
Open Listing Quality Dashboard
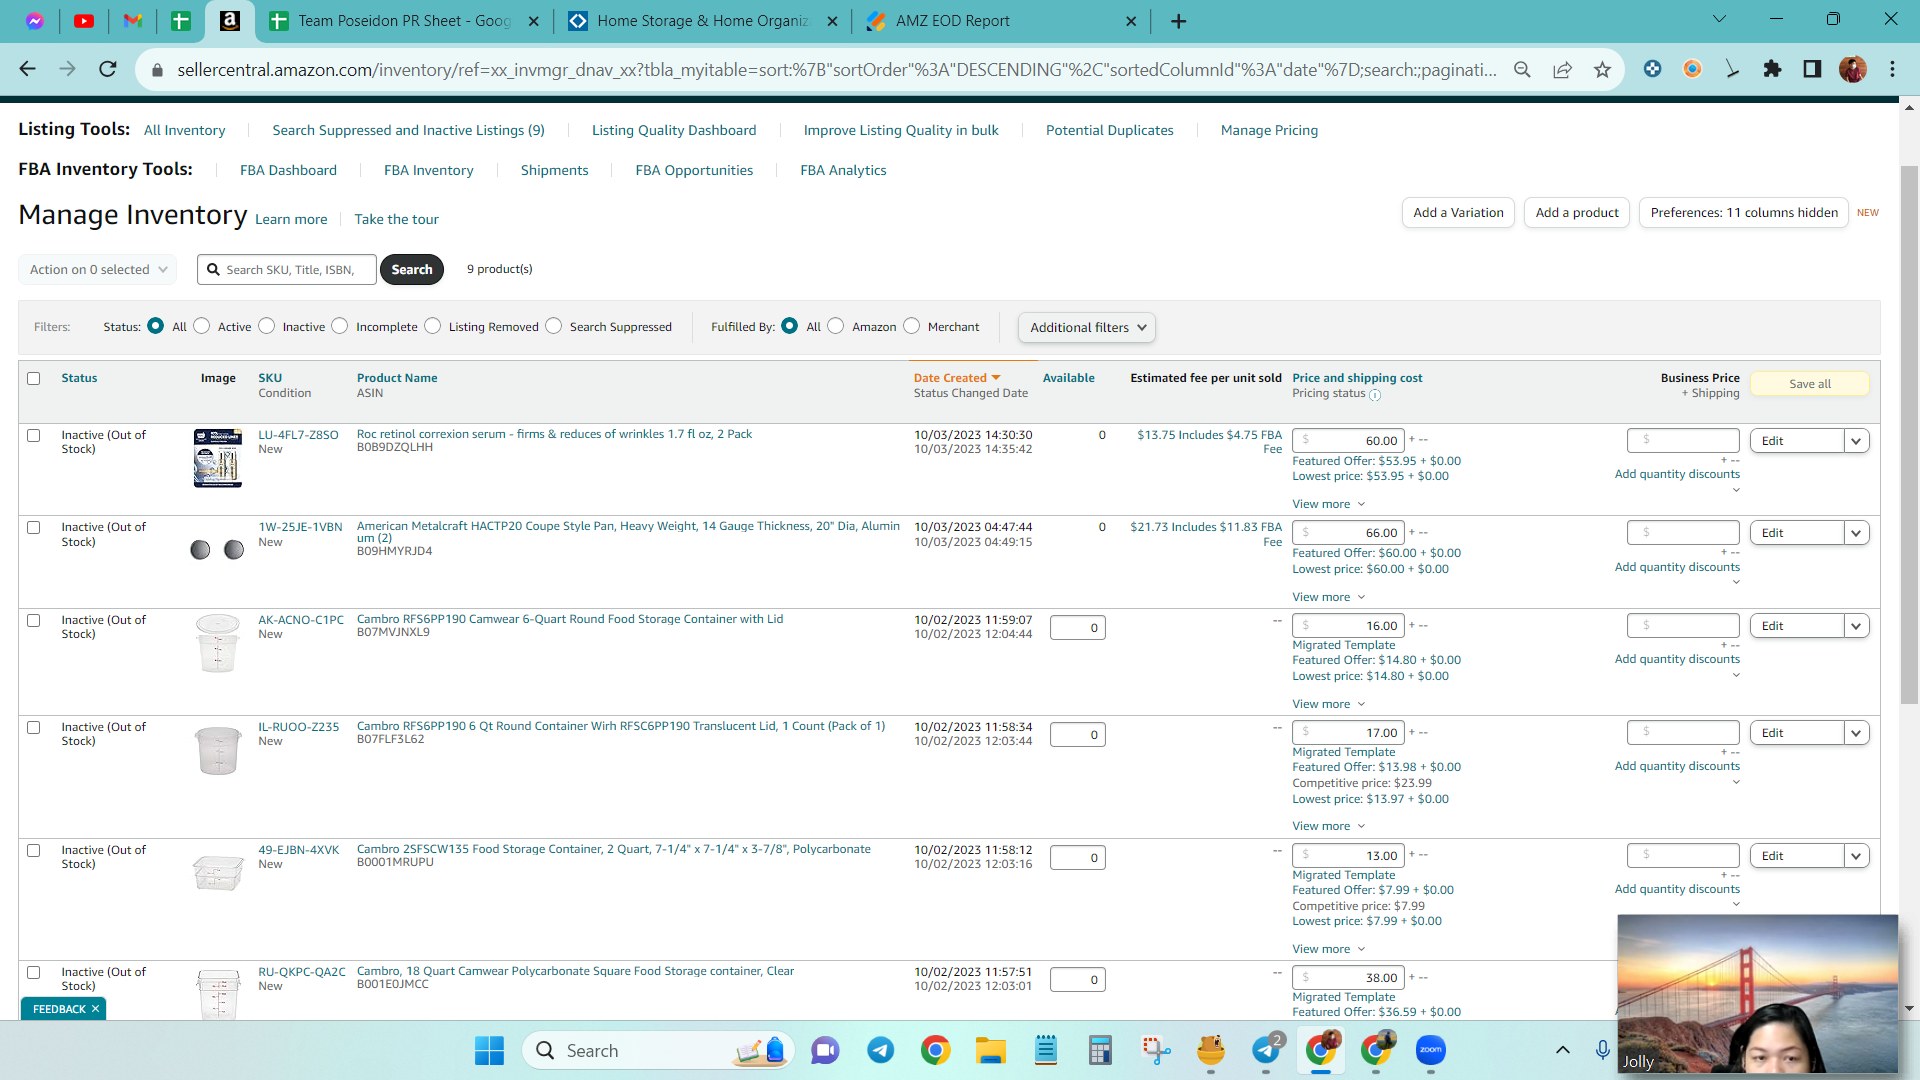[x=674, y=130]
